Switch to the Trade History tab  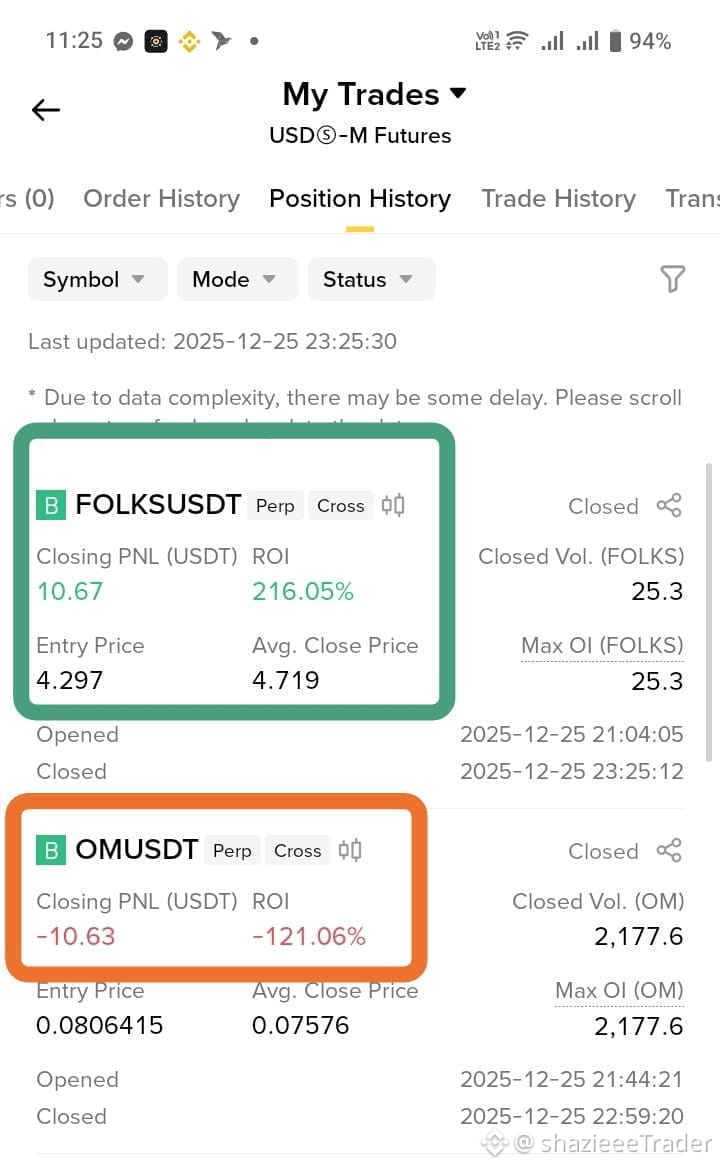[x=558, y=199]
